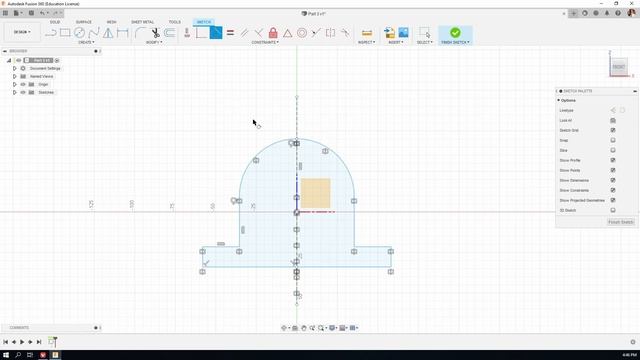Screen dimensions: 640x360
Task: Click the Pan hand navigation icon
Action: coord(304,328)
